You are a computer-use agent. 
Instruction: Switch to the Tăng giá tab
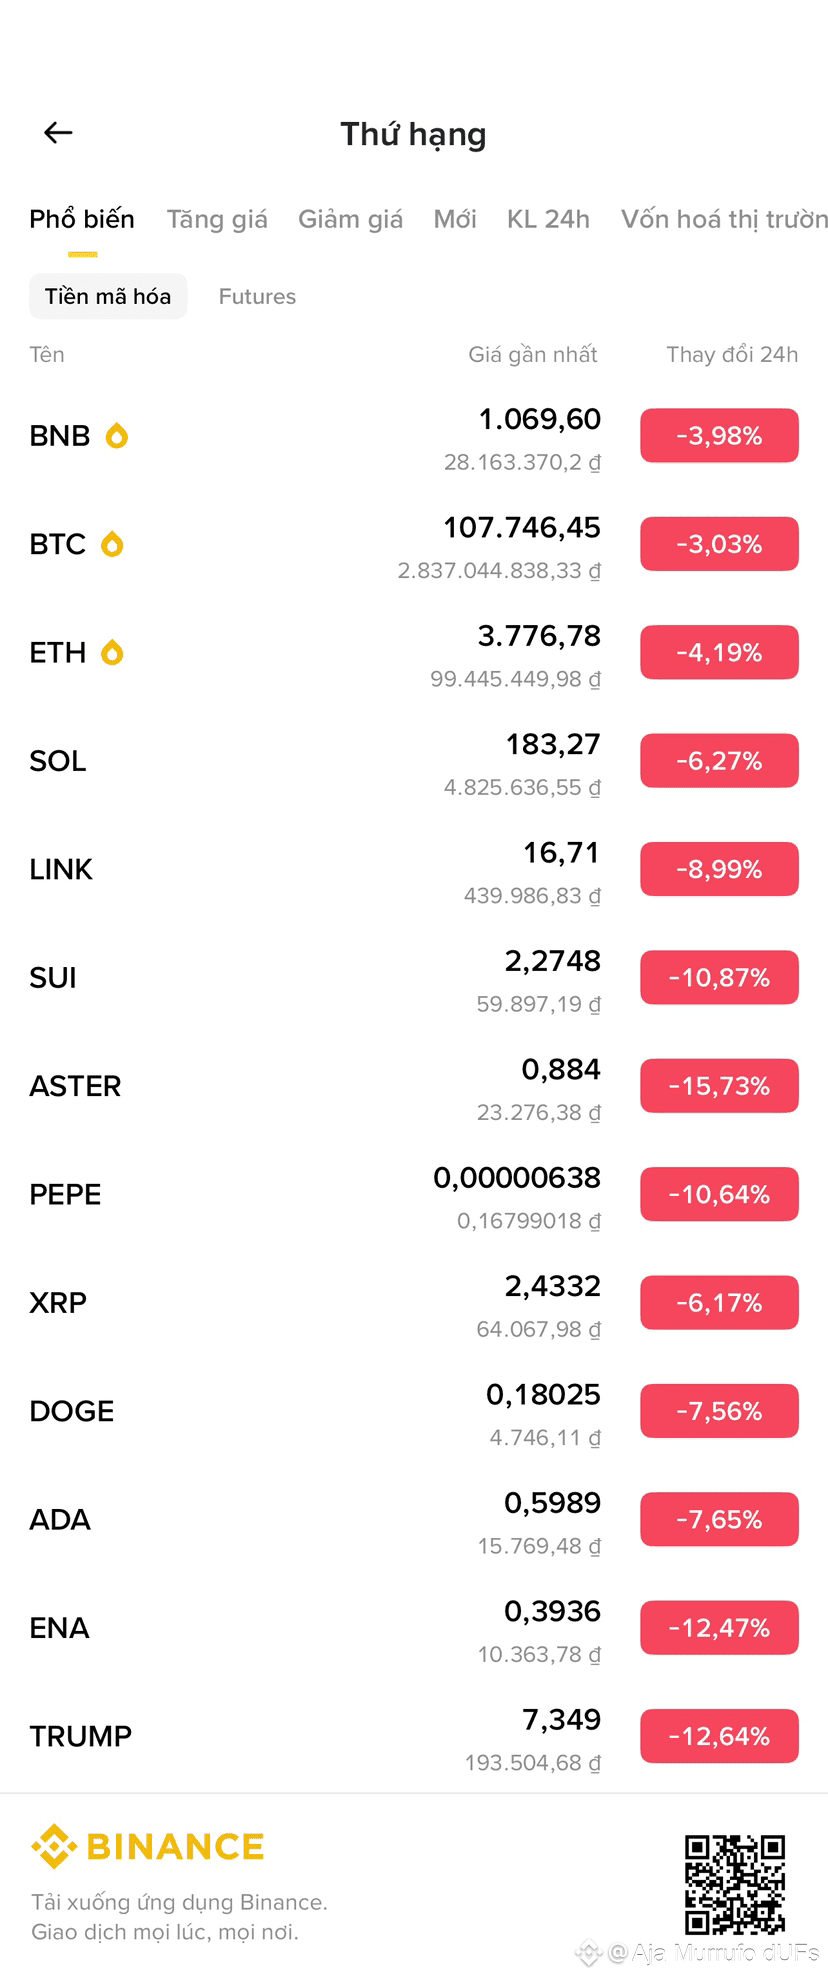217,219
